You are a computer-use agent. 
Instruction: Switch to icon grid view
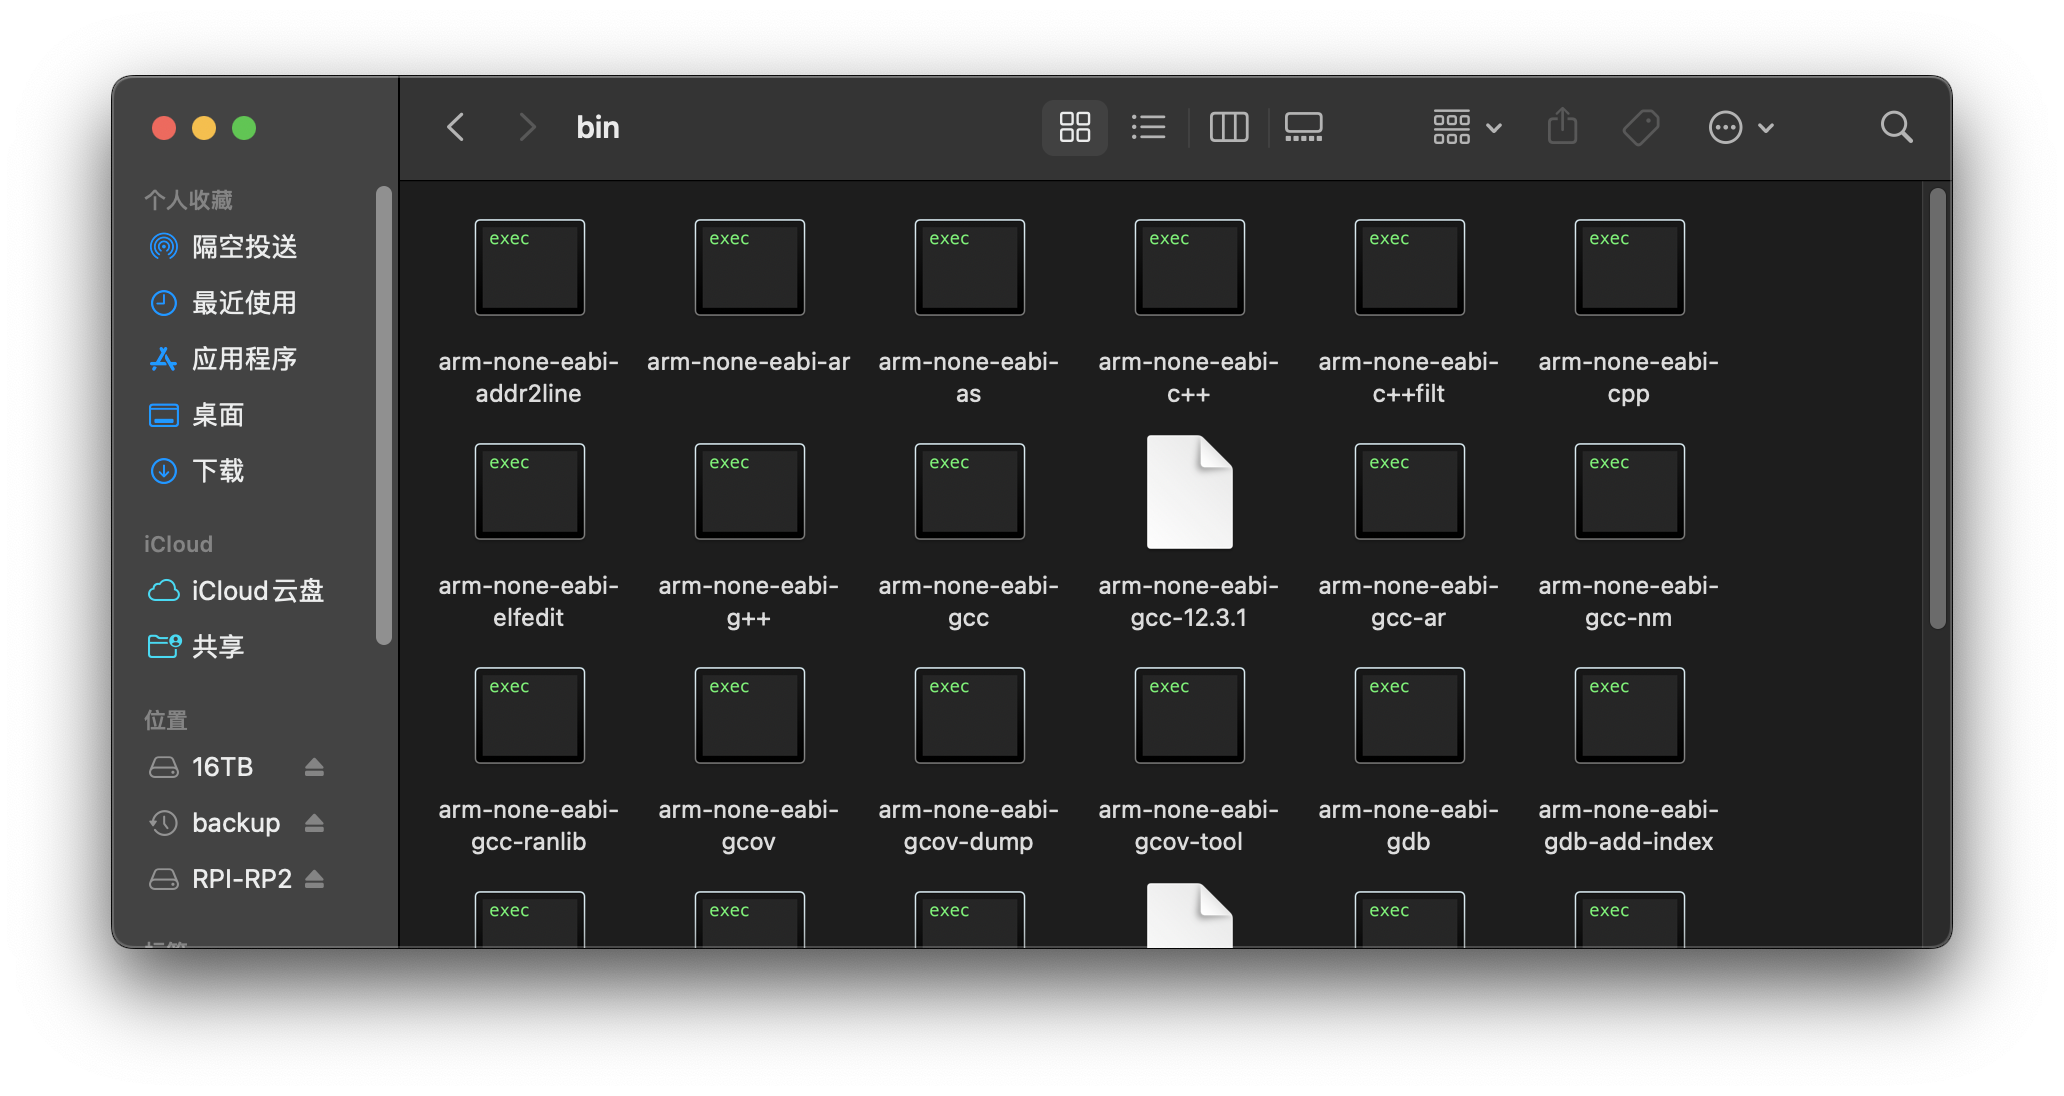tap(1075, 127)
